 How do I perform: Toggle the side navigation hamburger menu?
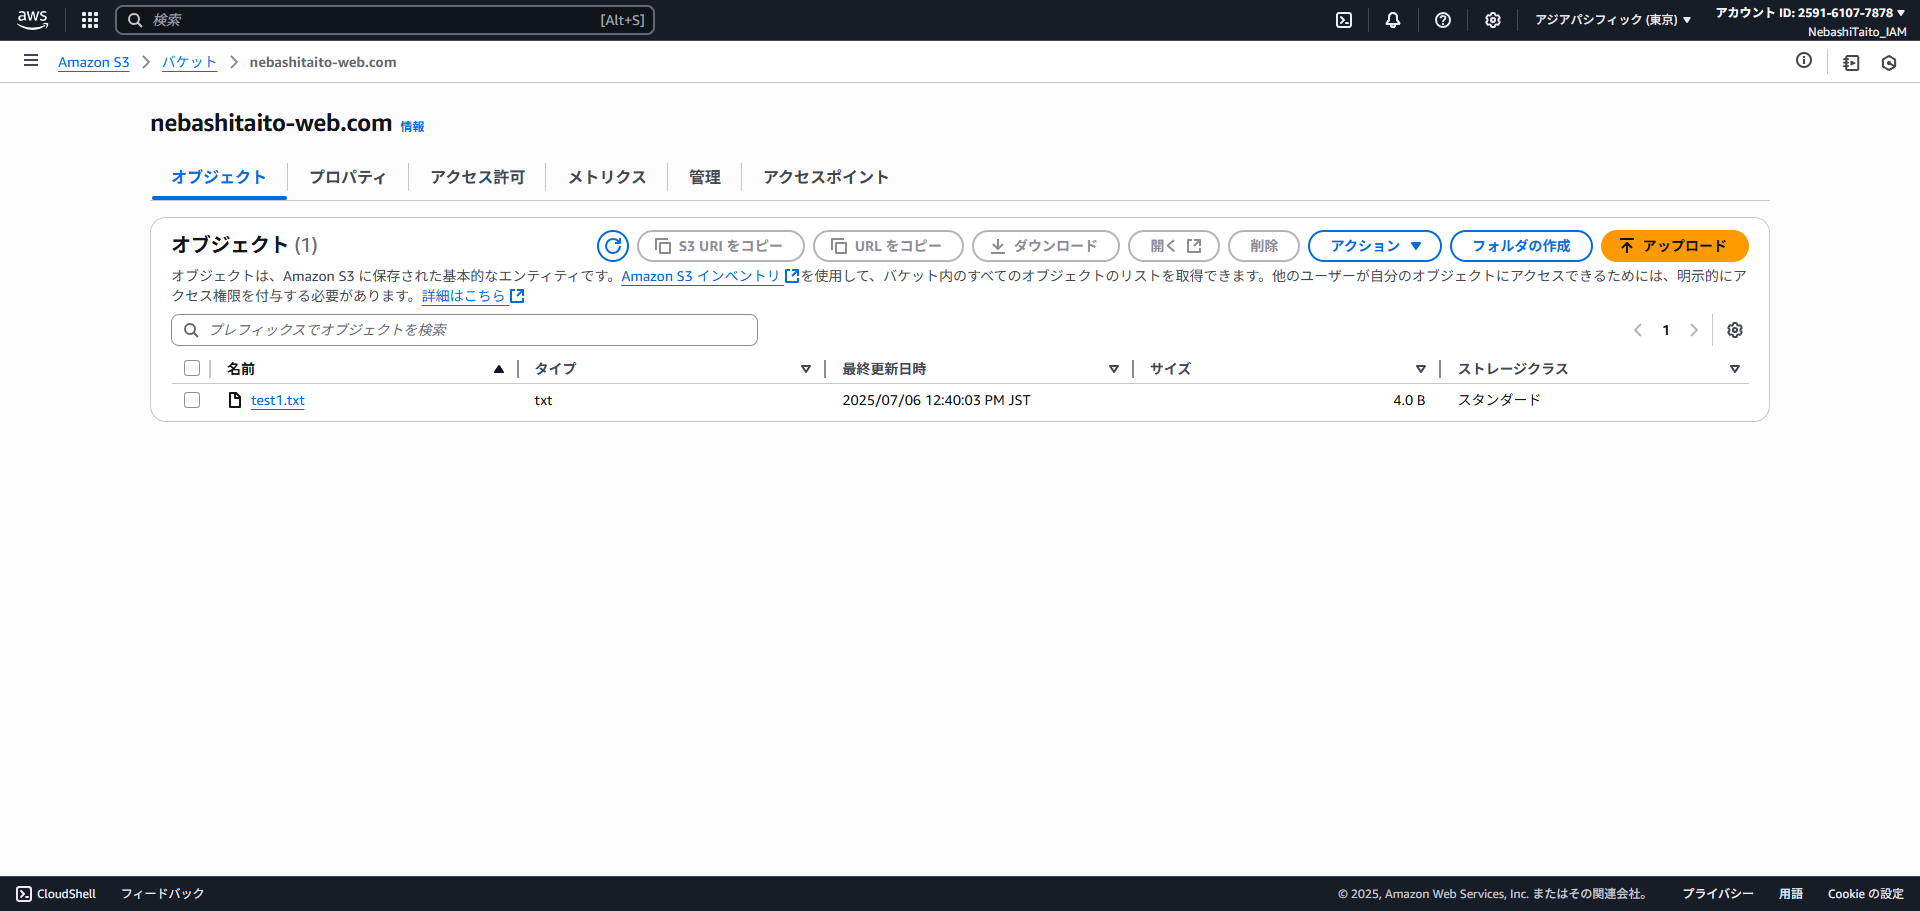(31, 61)
